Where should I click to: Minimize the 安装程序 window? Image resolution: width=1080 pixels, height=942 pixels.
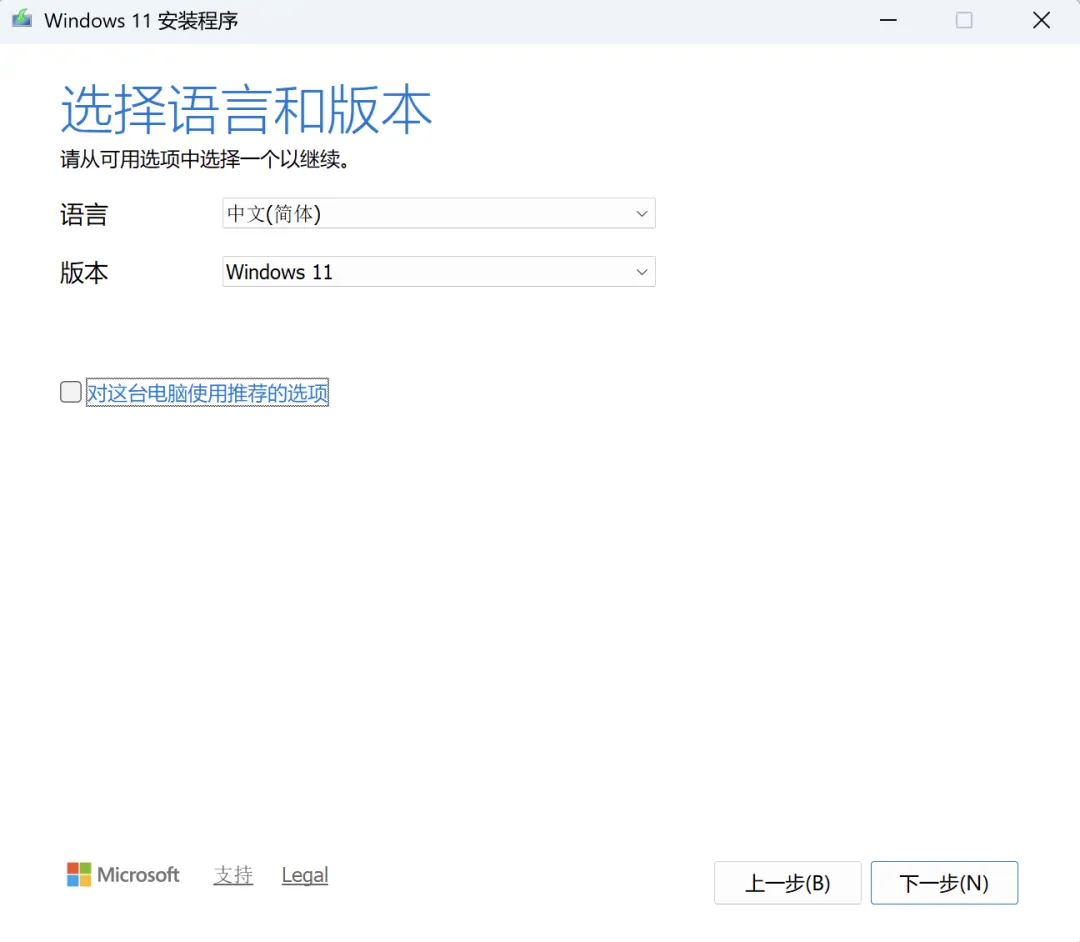[x=888, y=19]
